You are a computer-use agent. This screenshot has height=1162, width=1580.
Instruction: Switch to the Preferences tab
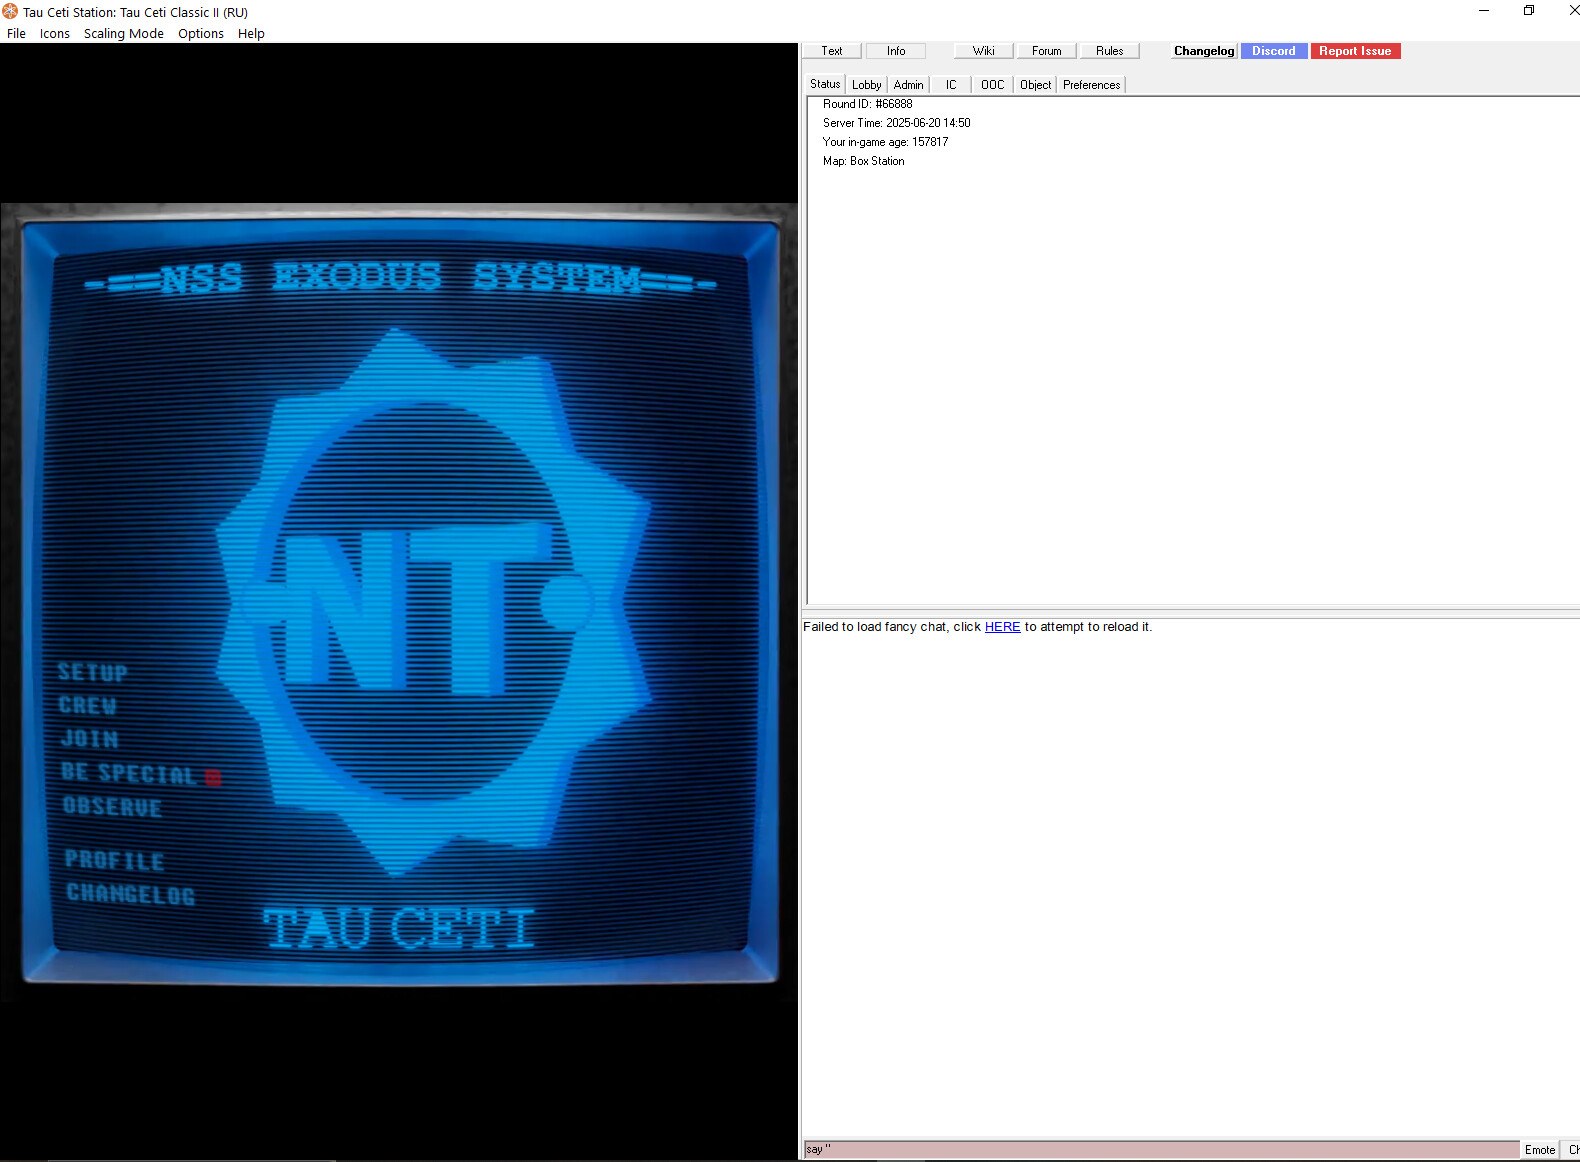click(x=1091, y=85)
